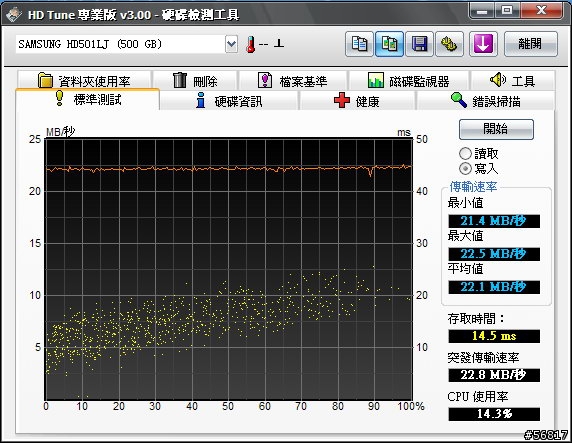Image resolution: width=572 pixels, height=443 pixels.
Task: Click the ms axis unit label
Action: [404, 132]
